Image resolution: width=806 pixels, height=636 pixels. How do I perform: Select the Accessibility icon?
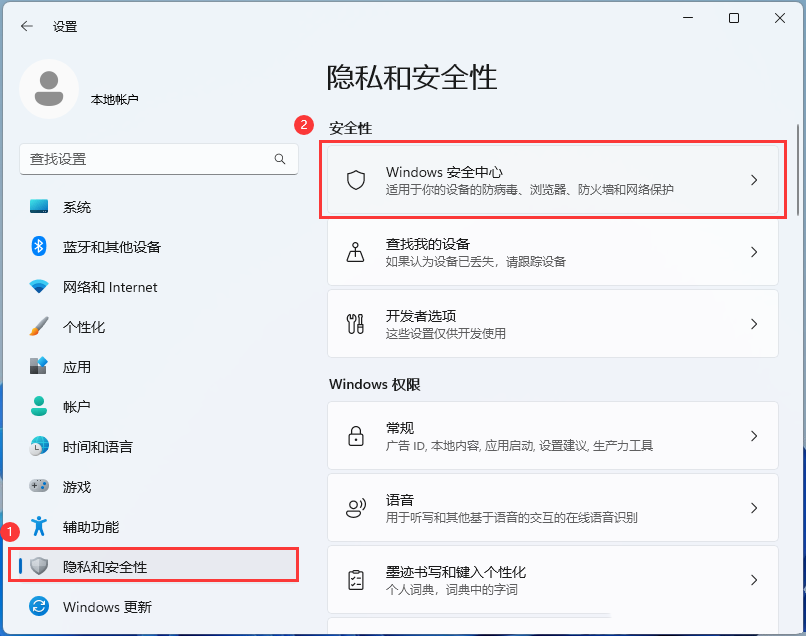click(x=38, y=527)
